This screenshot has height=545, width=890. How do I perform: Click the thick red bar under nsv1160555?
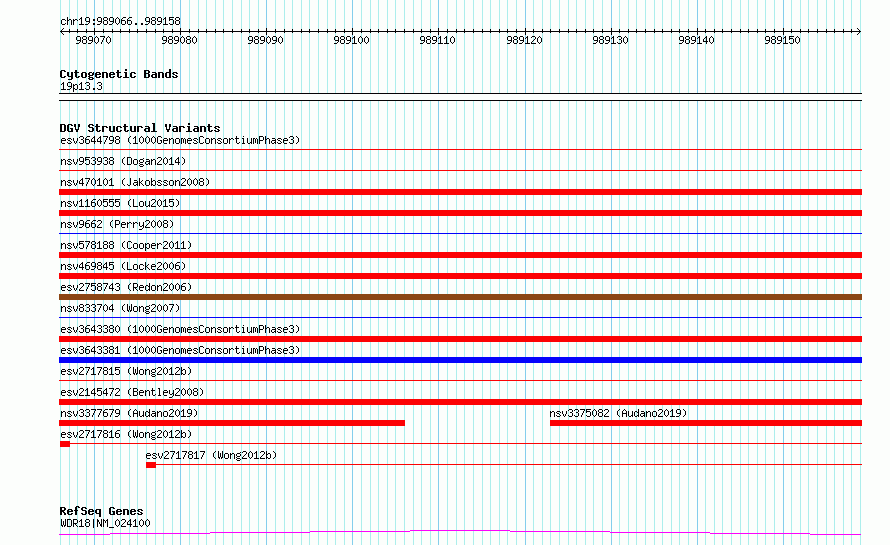point(460,213)
